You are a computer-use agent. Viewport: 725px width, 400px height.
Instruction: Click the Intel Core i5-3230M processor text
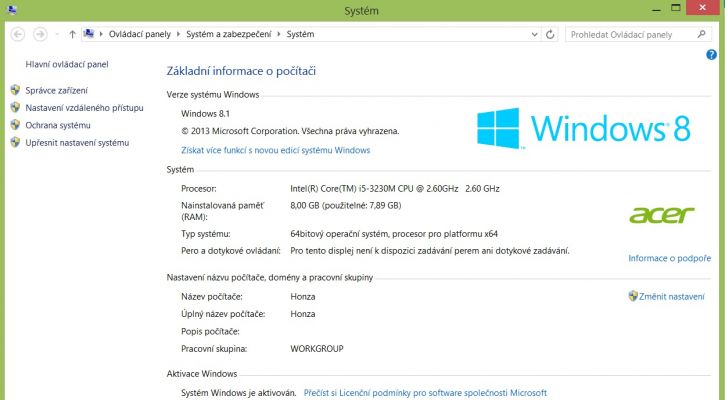pyautogui.click(x=395, y=189)
